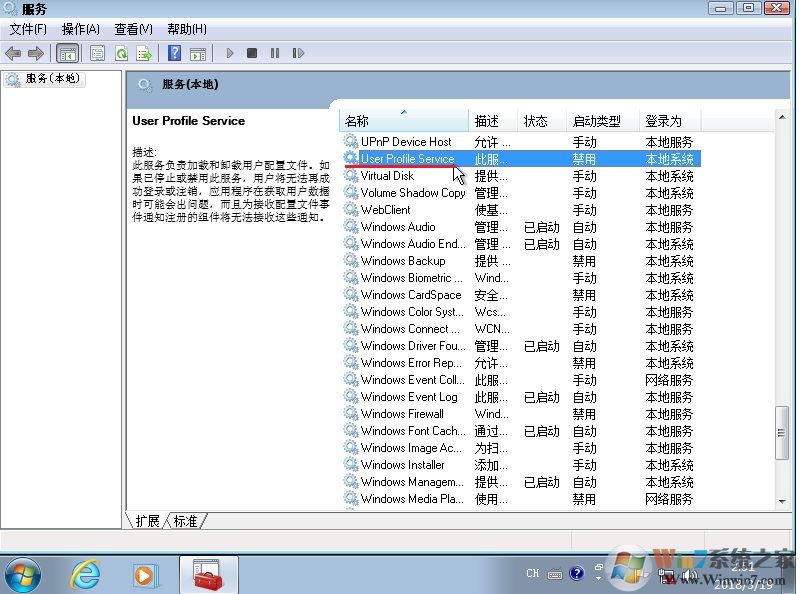Open Help using blue question mark icon
802x594 pixels.
[176, 53]
